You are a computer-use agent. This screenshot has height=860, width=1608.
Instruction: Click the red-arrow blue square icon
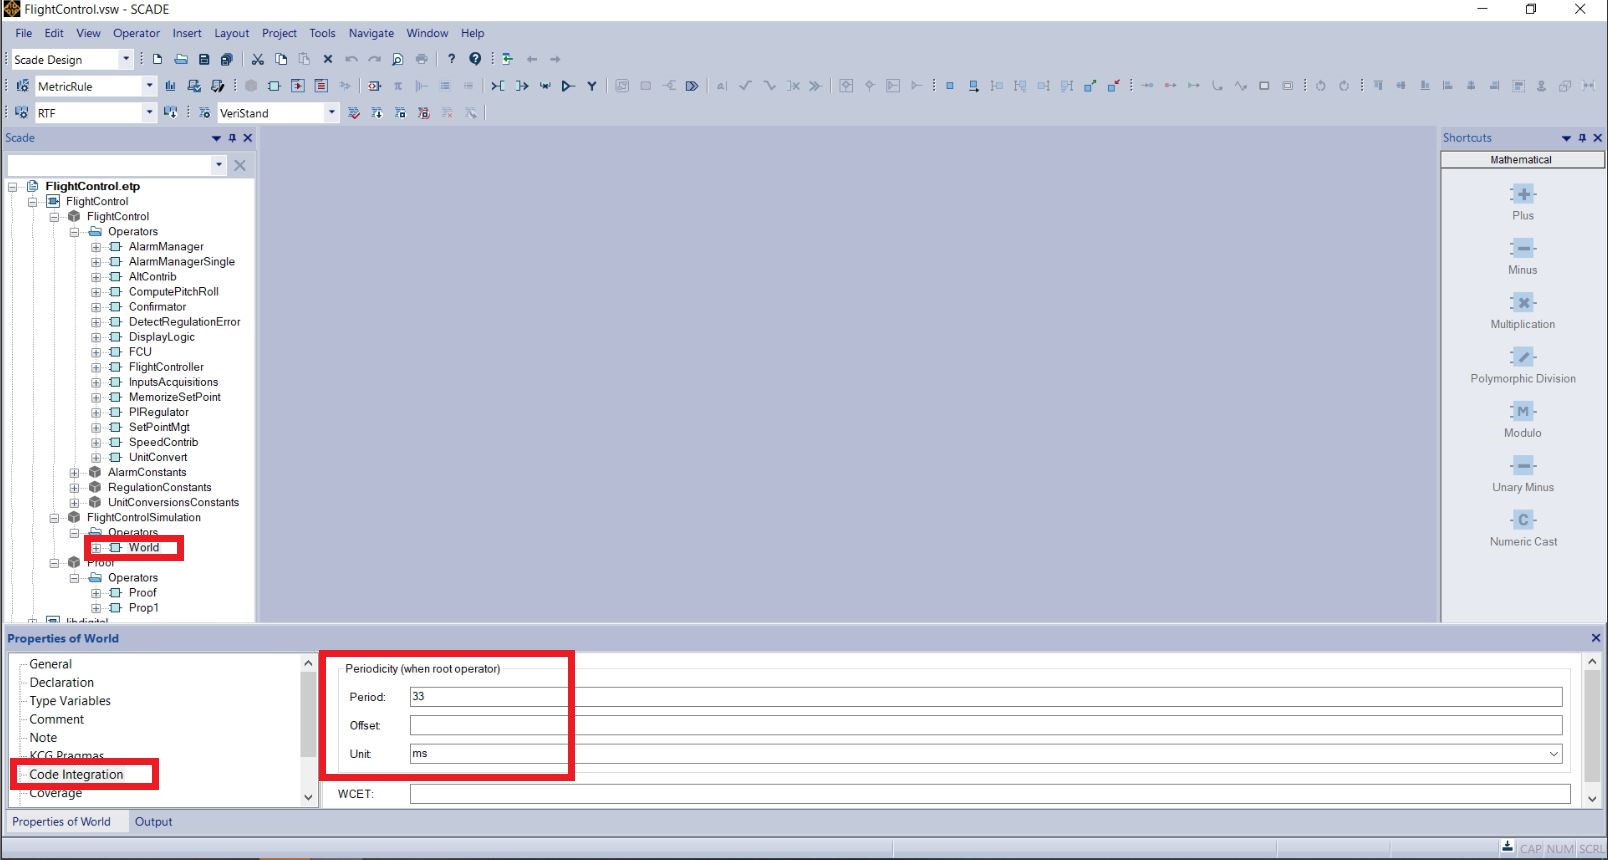(1113, 86)
